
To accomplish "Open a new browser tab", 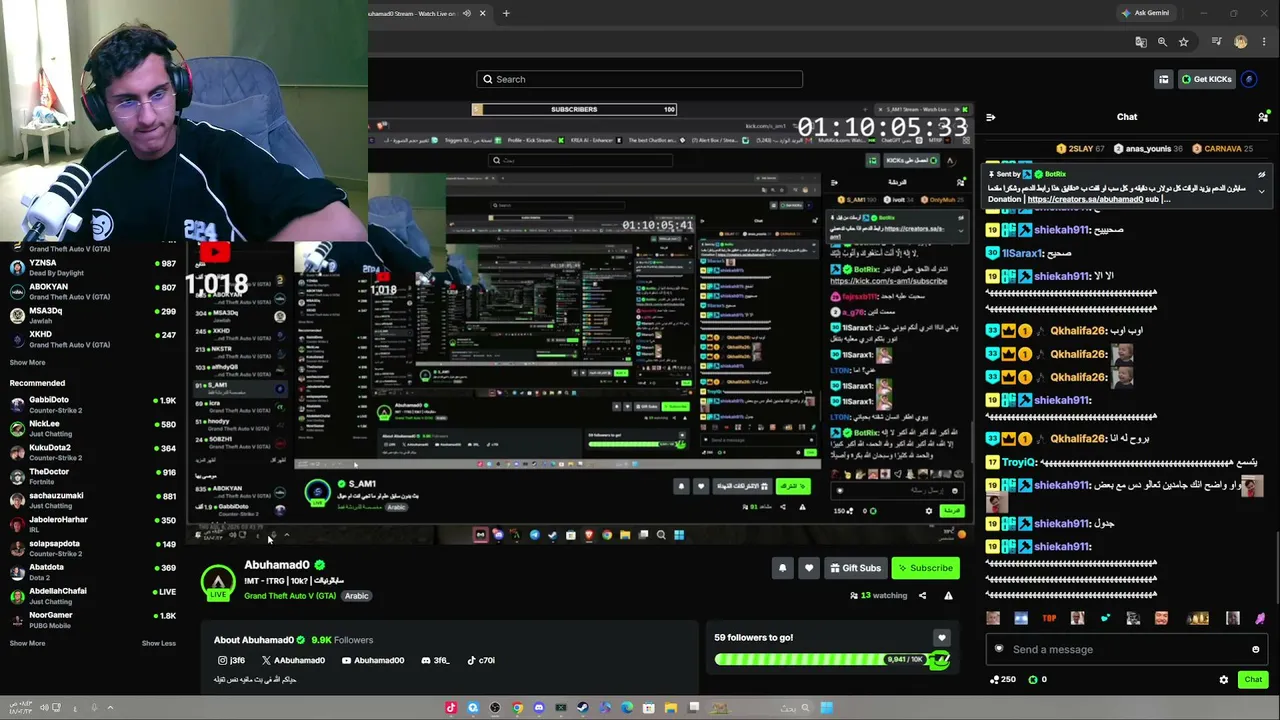I will point(506,13).
